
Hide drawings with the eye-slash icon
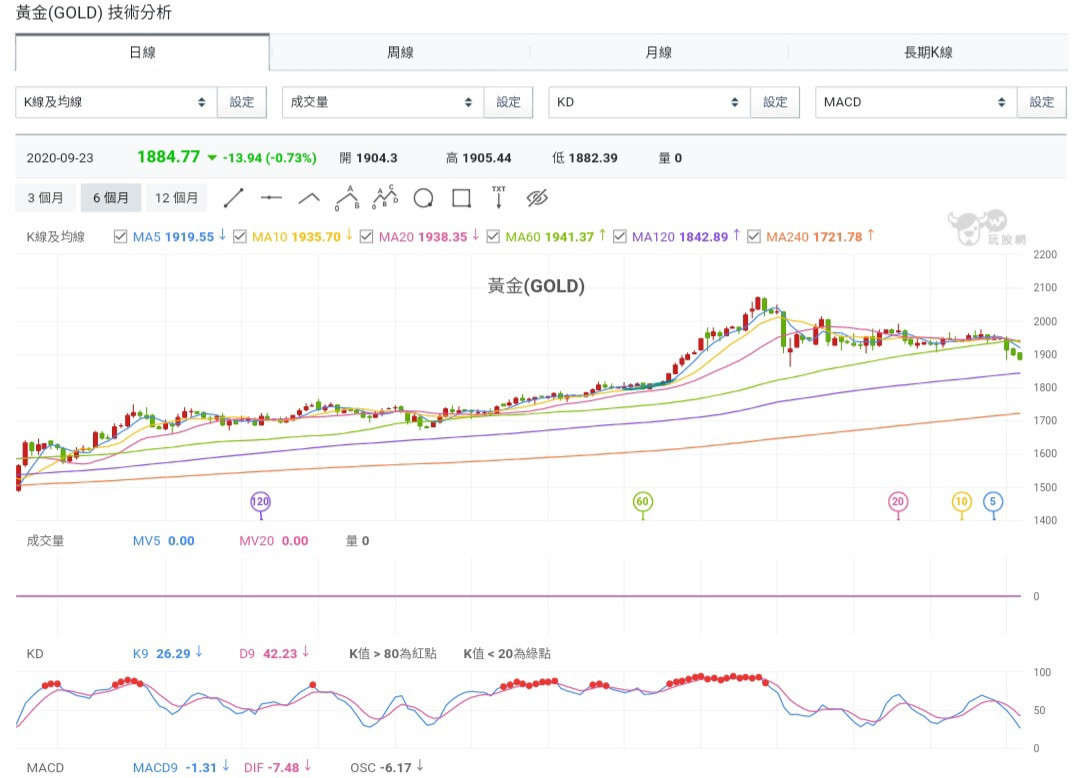click(537, 198)
